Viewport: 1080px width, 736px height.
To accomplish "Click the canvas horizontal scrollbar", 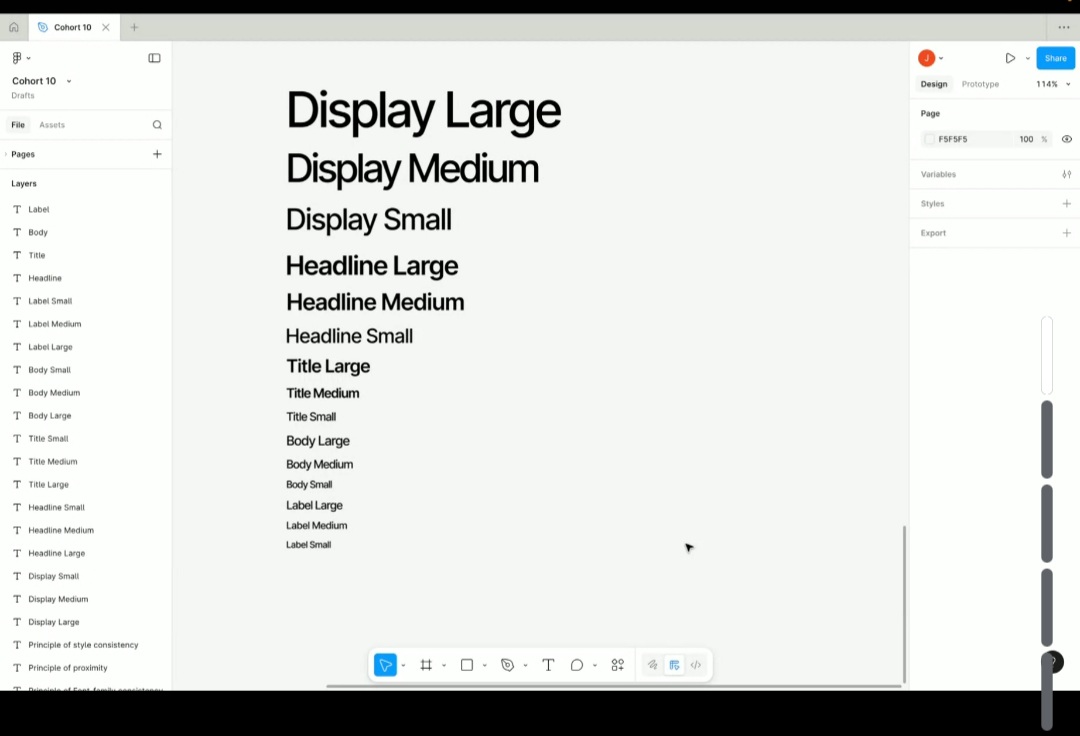I will [614, 686].
